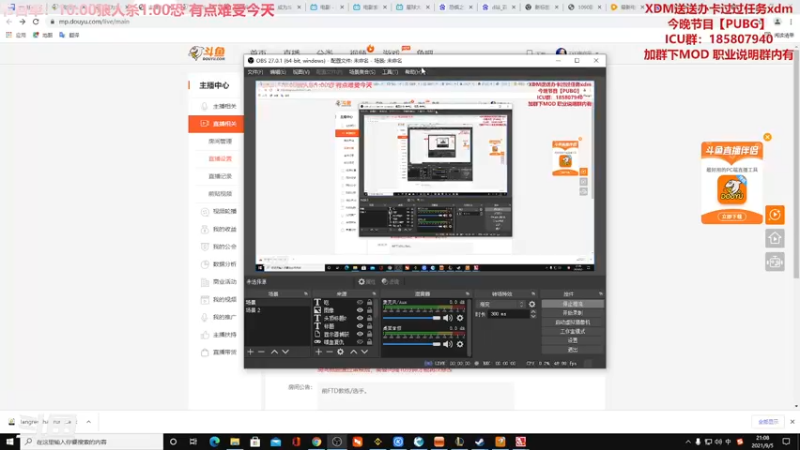Mute the 麦克风/Aux mixer channel speaker icon

[x=447, y=318]
